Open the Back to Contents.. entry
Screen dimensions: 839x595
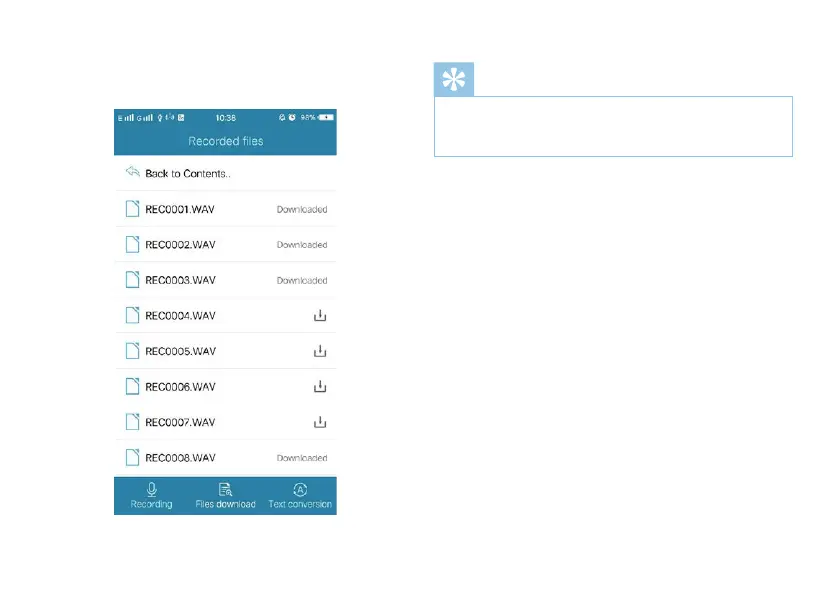coord(225,173)
